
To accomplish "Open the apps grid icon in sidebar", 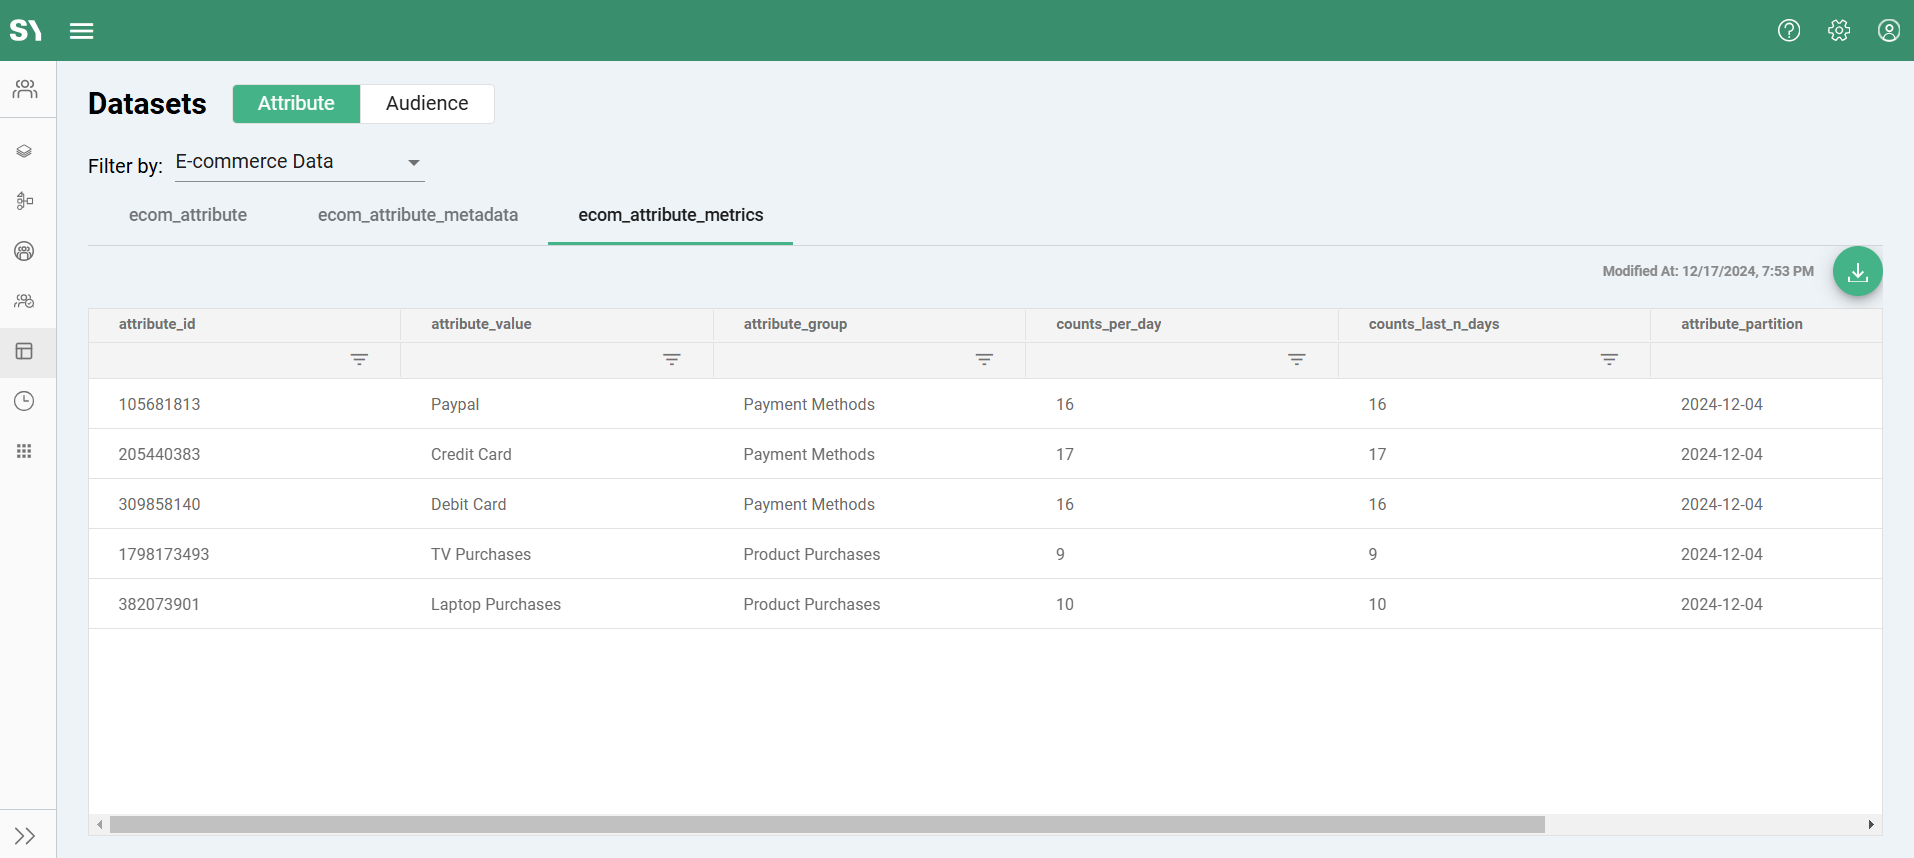I will [25, 451].
